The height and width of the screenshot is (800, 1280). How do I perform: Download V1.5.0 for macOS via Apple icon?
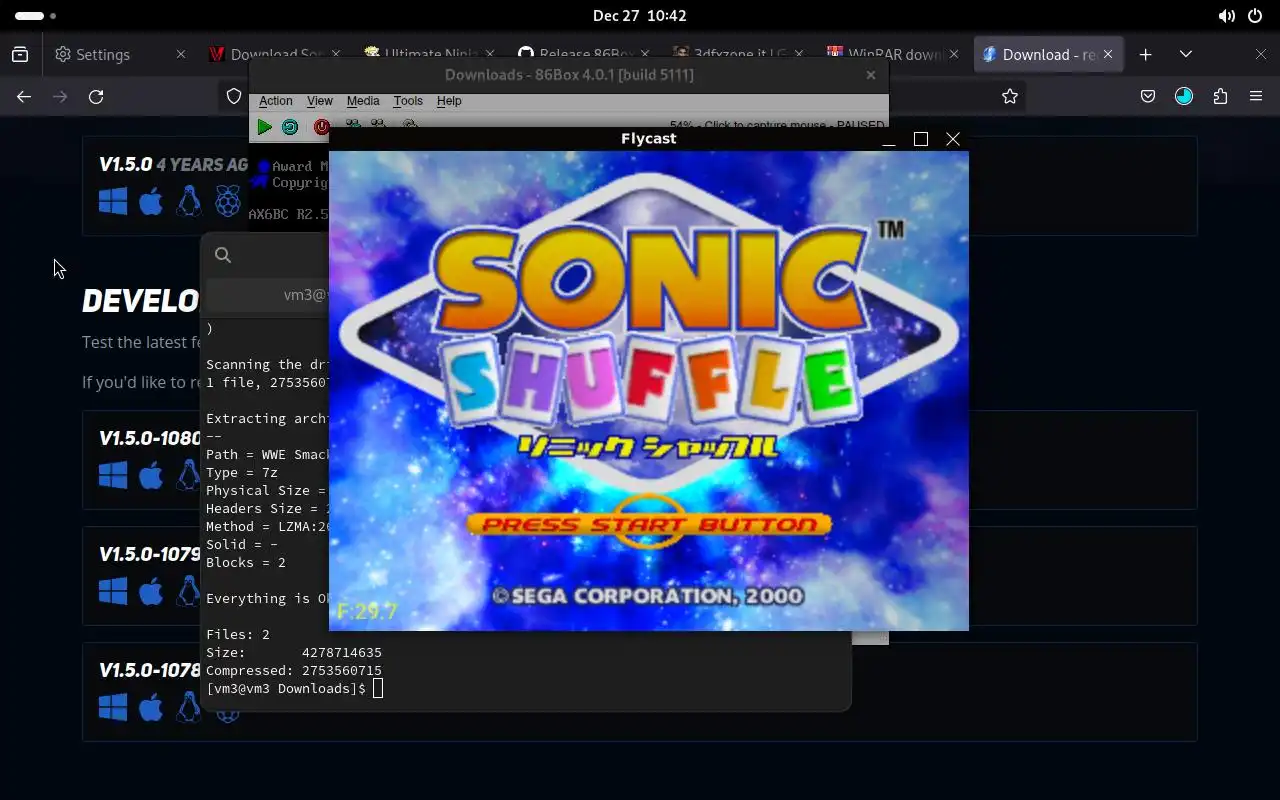(151, 202)
